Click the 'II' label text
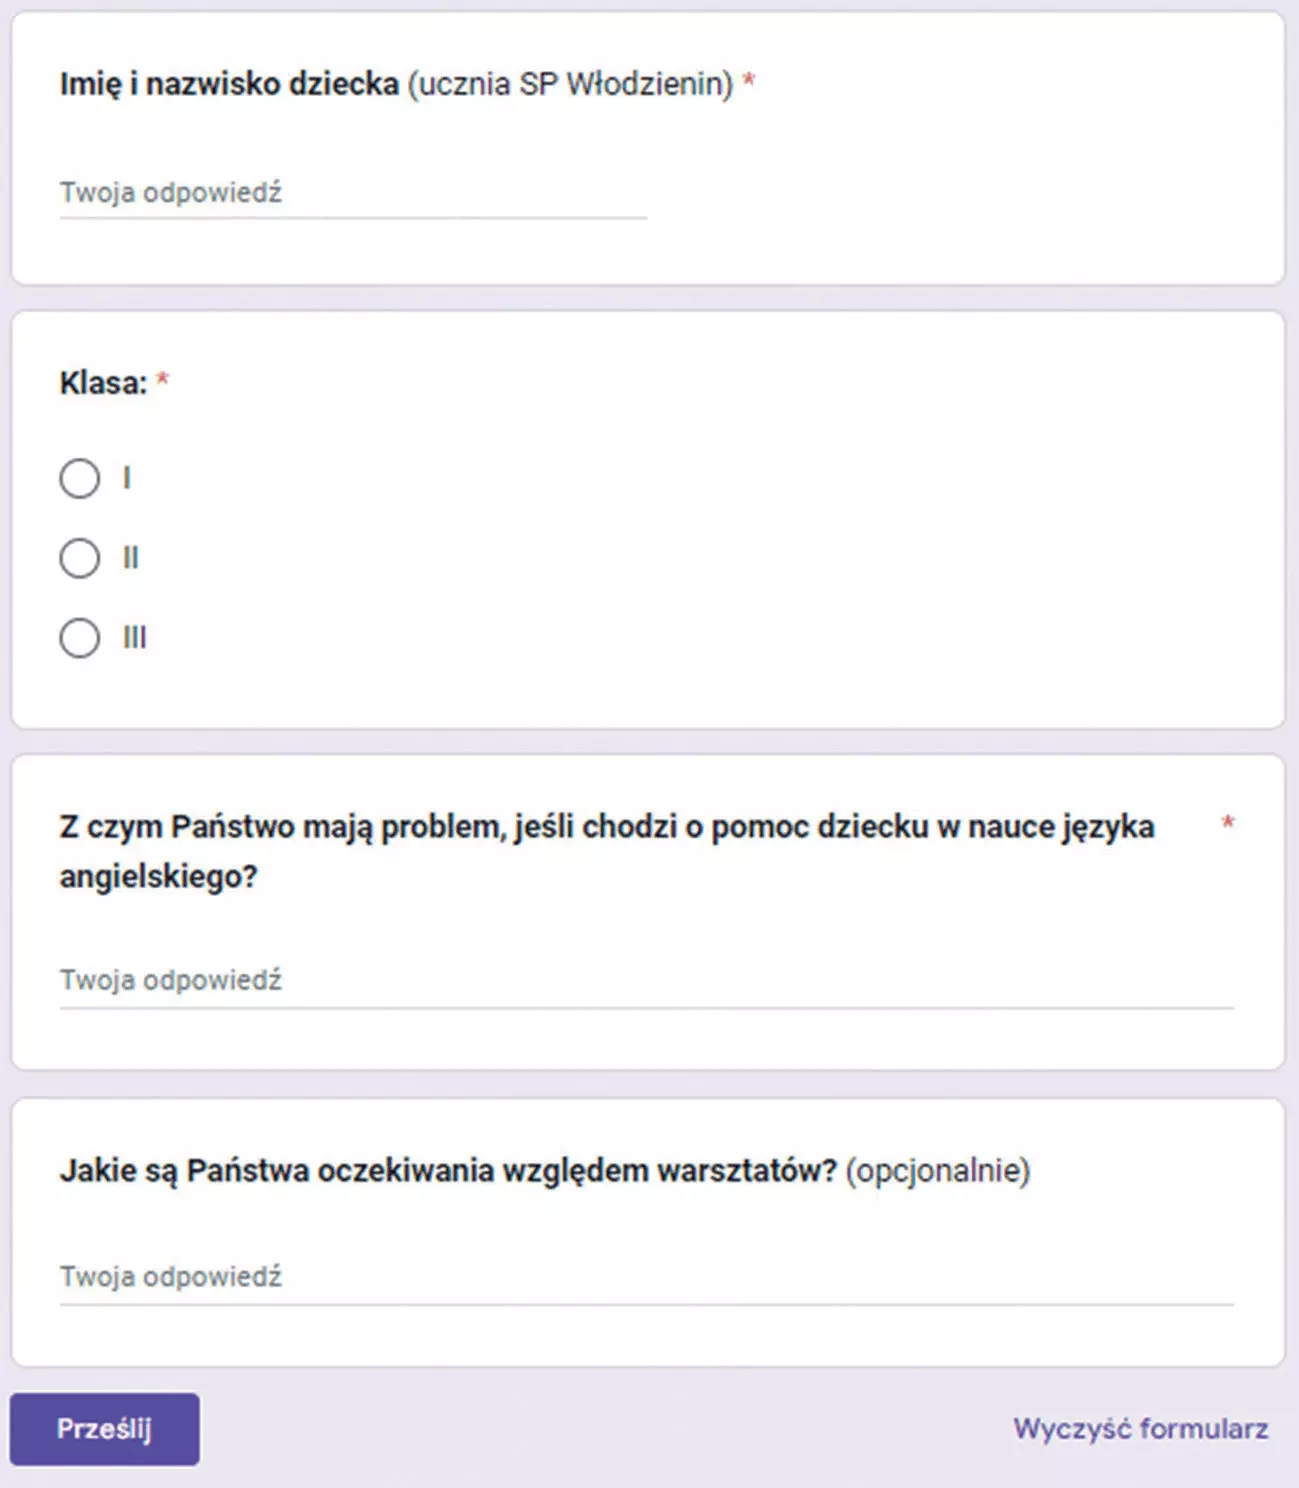 [131, 558]
